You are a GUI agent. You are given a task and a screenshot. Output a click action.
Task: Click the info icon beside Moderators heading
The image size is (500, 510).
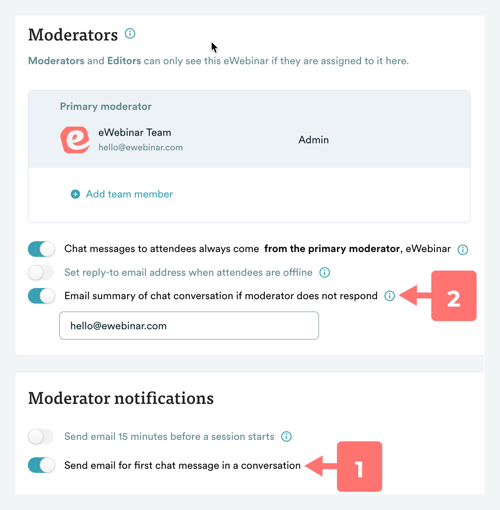coord(130,34)
